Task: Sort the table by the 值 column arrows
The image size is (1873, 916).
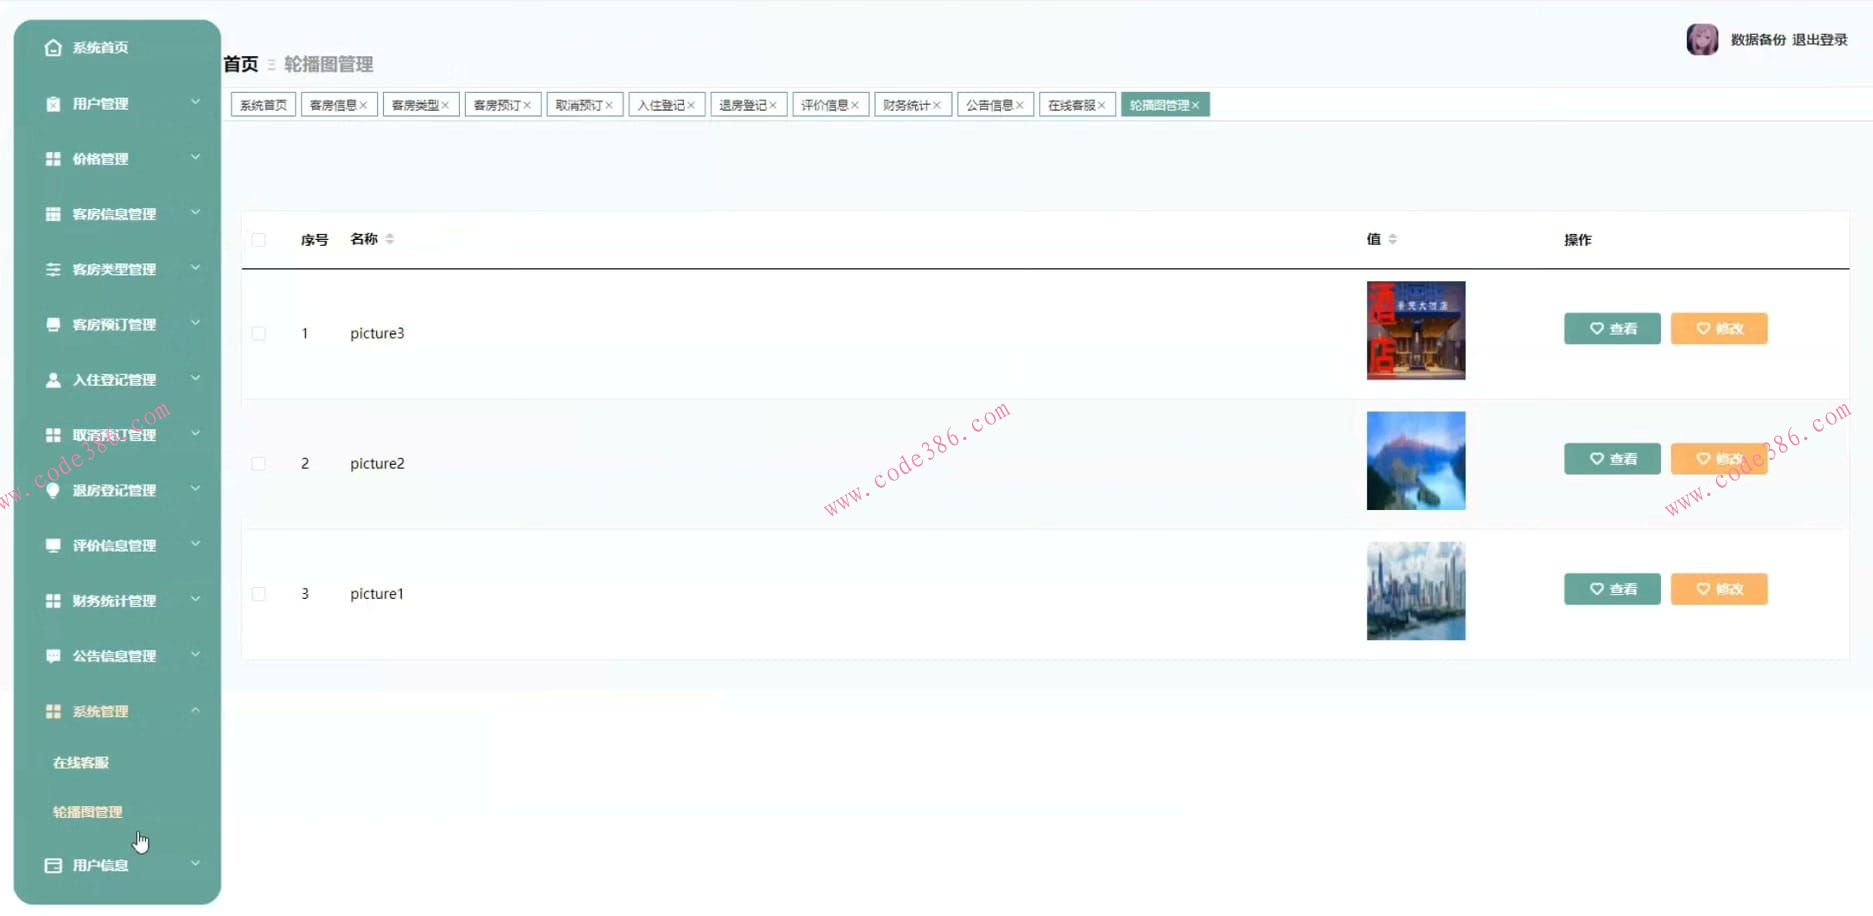Action: pos(1393,239)
